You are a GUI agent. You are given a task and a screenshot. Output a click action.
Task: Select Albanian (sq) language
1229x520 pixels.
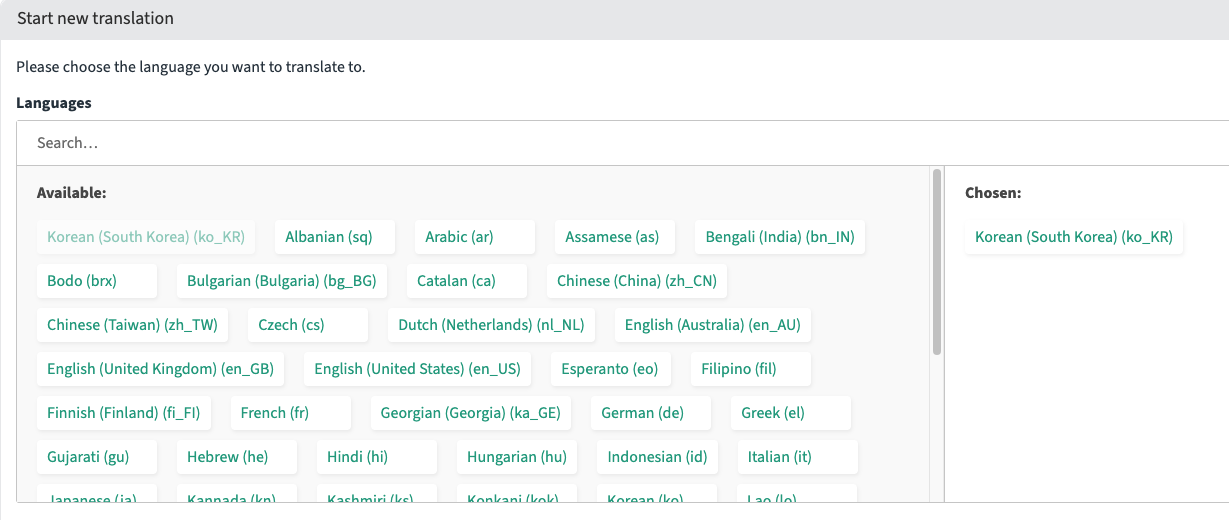point(328,237)
